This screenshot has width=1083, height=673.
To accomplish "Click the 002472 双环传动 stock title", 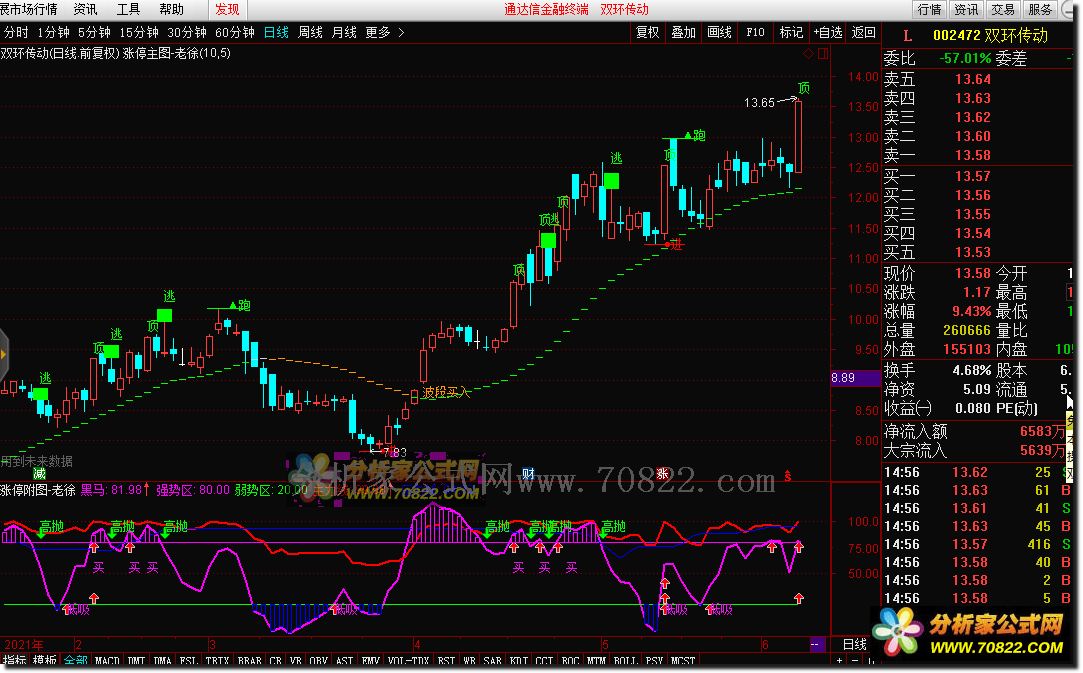I will coord(990,36).
